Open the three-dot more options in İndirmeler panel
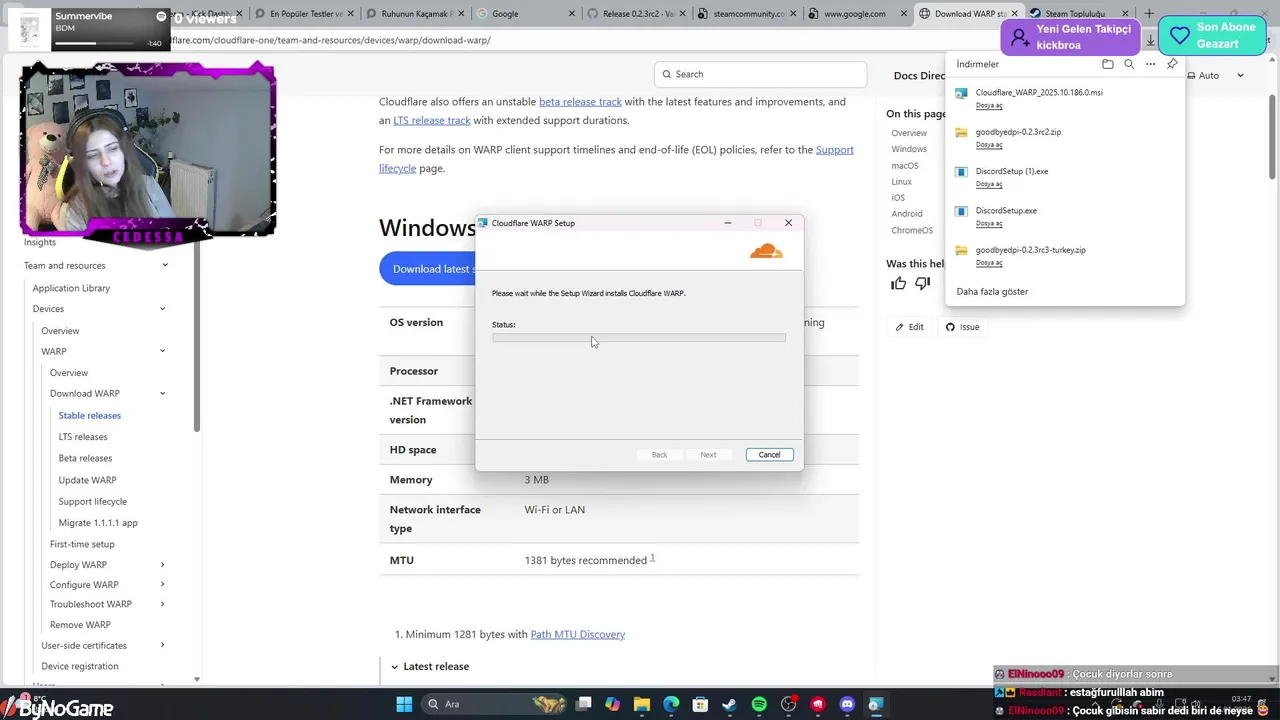 (x=1150, y=64)
